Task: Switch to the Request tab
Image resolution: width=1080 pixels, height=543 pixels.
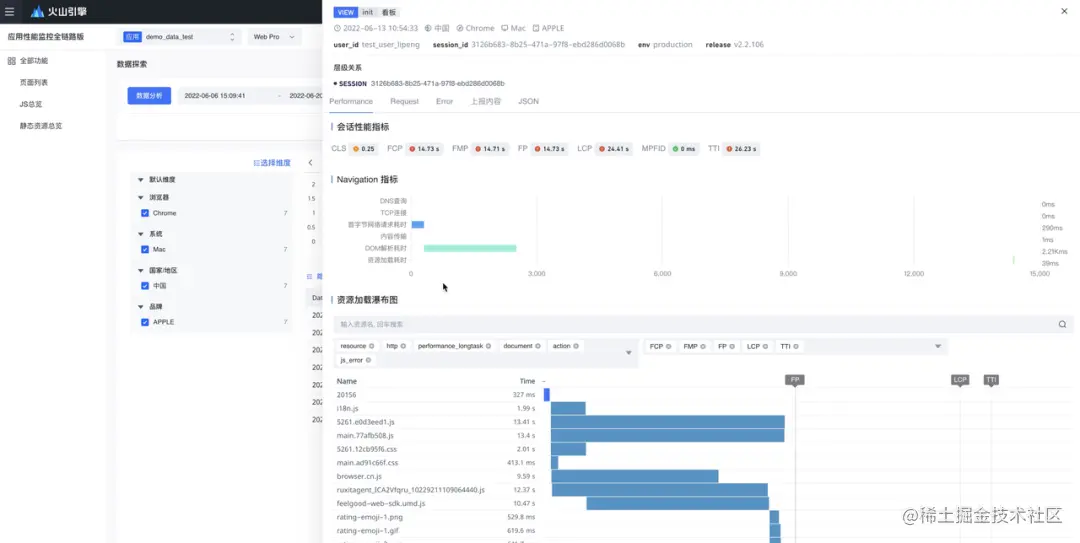Action: click(404, 101)
